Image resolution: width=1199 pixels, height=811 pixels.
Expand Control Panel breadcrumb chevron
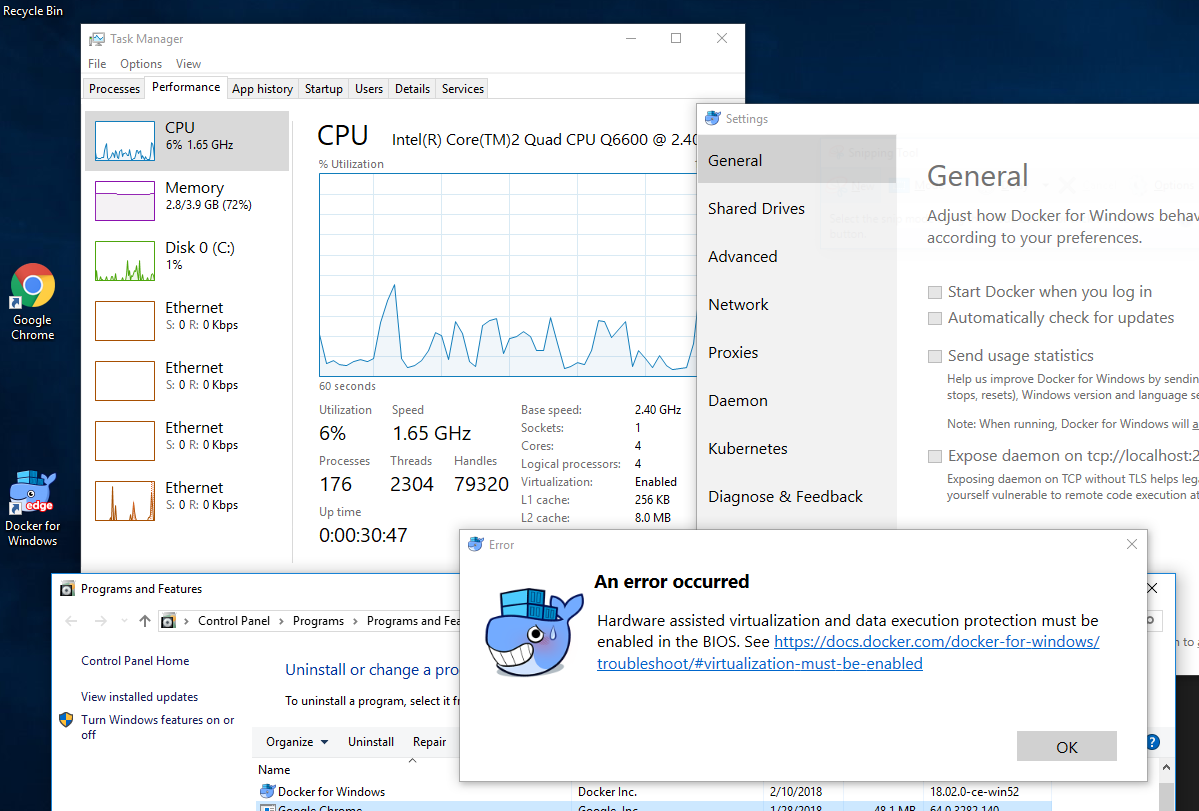pyautogui.click(x=281, y=621)
